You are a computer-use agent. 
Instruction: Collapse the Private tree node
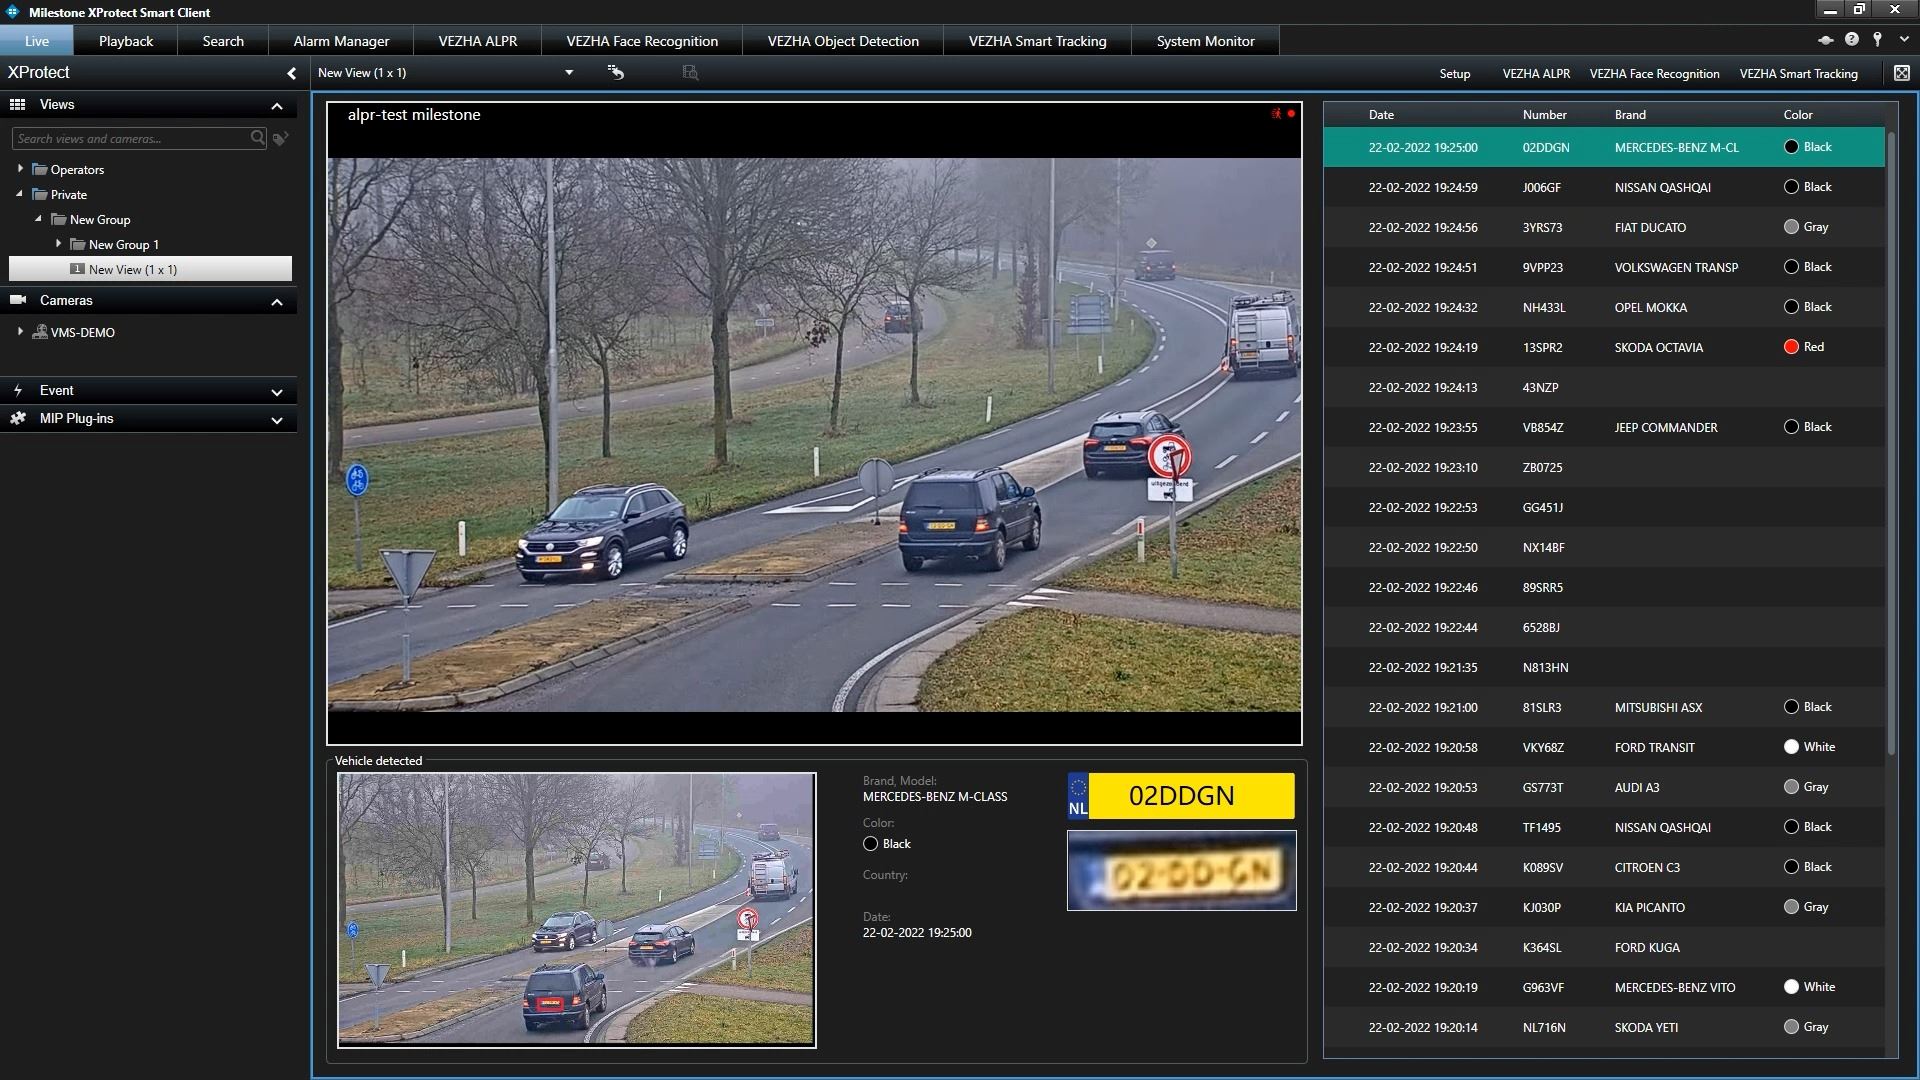(x=20, y=194)
